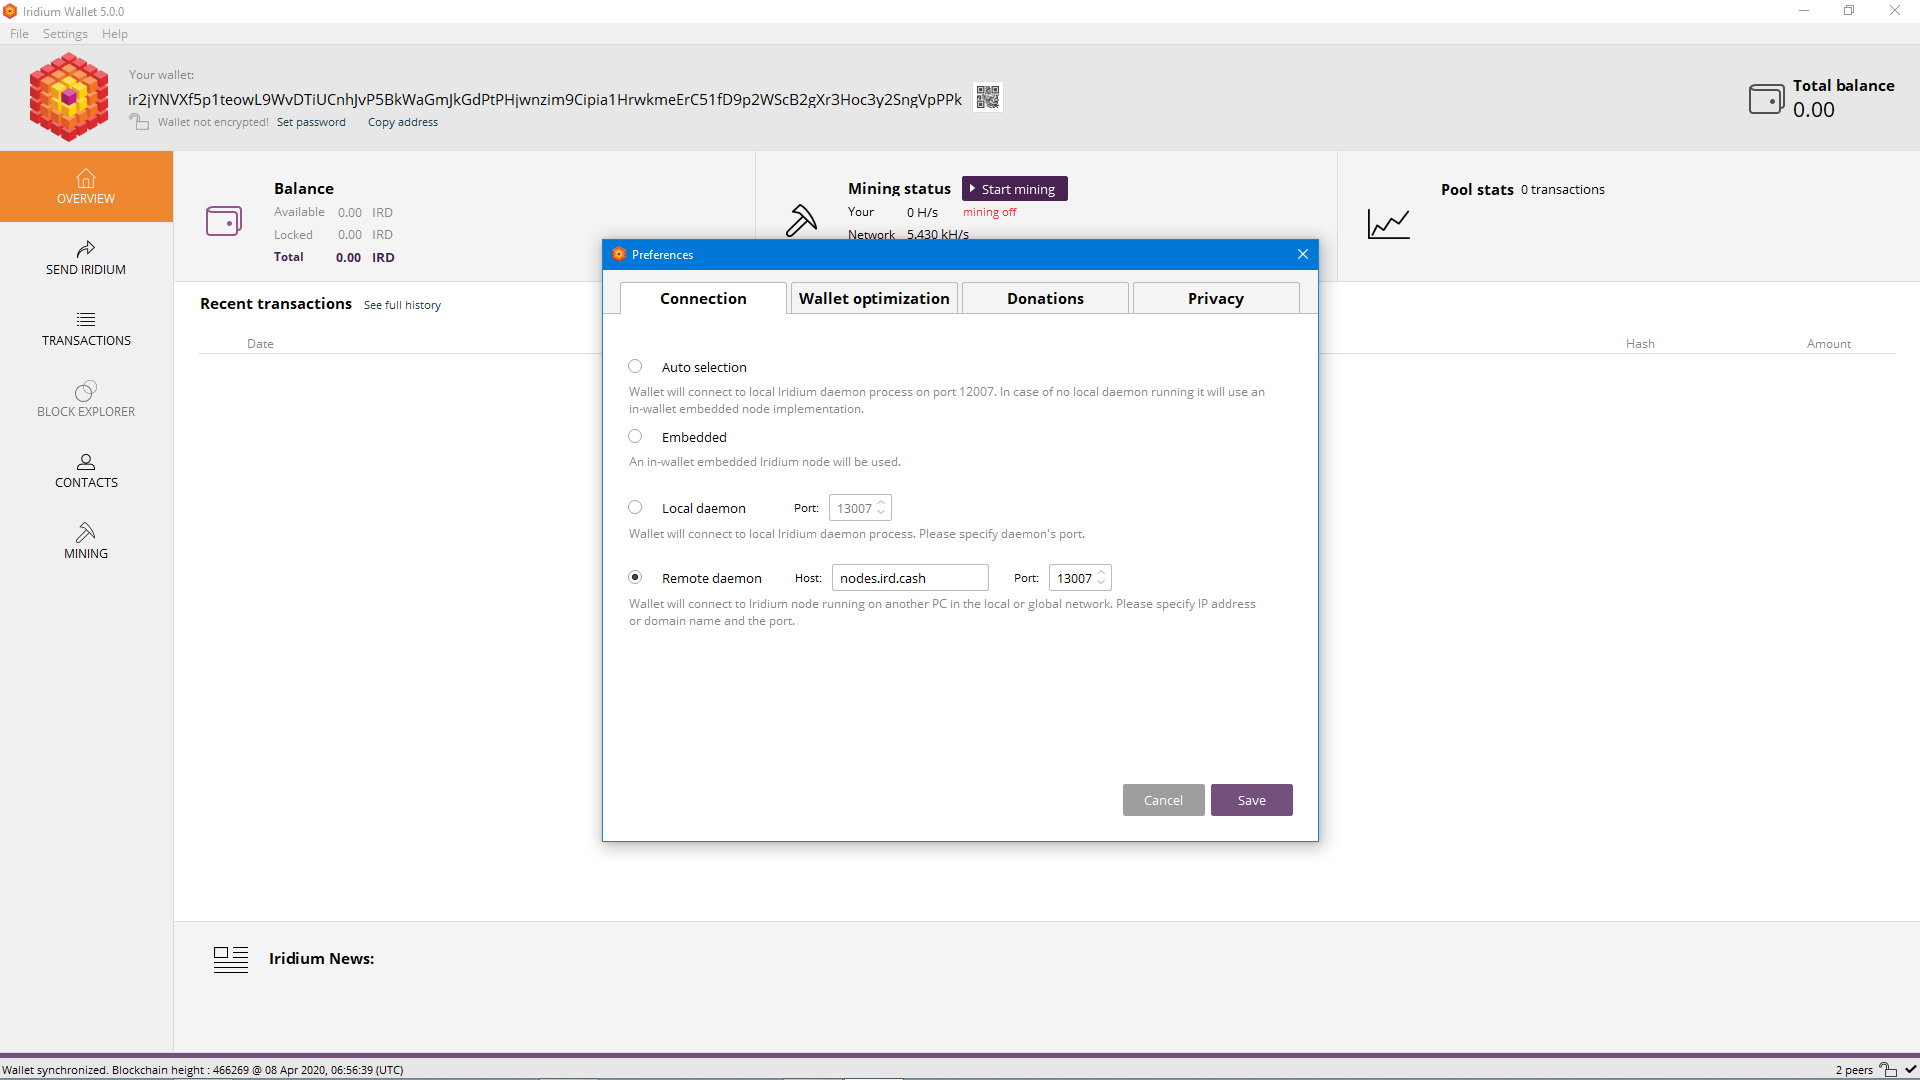
Task: Select the Remote daemon radio button
Action: pos(635,578)
